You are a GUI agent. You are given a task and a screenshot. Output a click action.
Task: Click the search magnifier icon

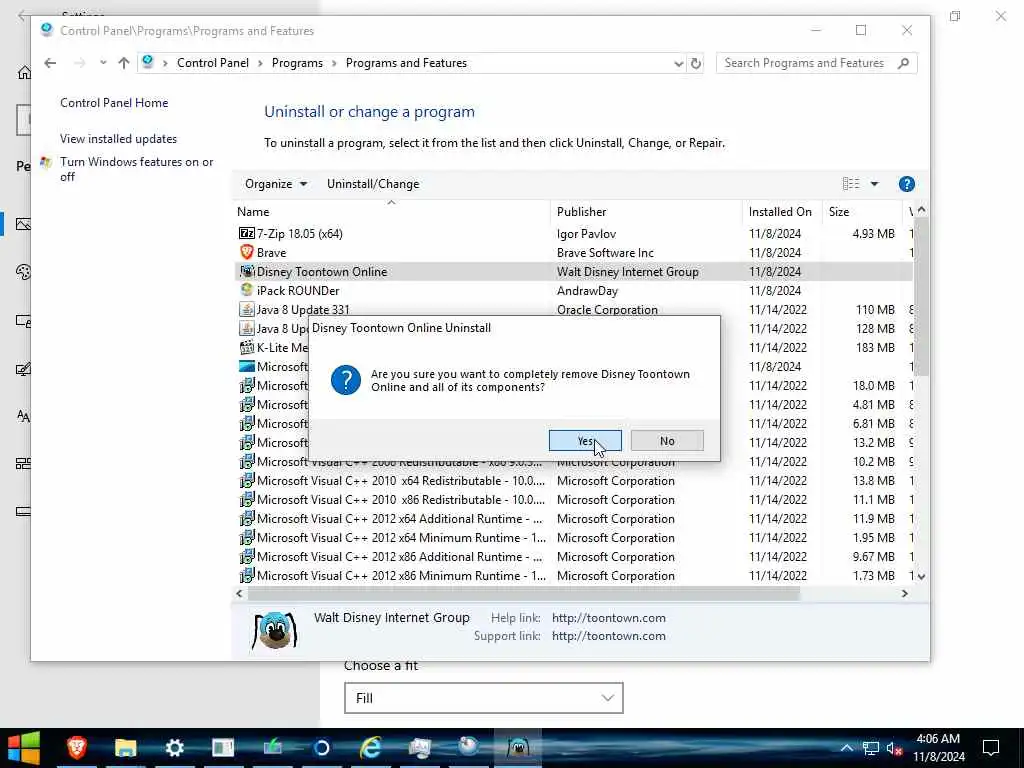[904, 63]
